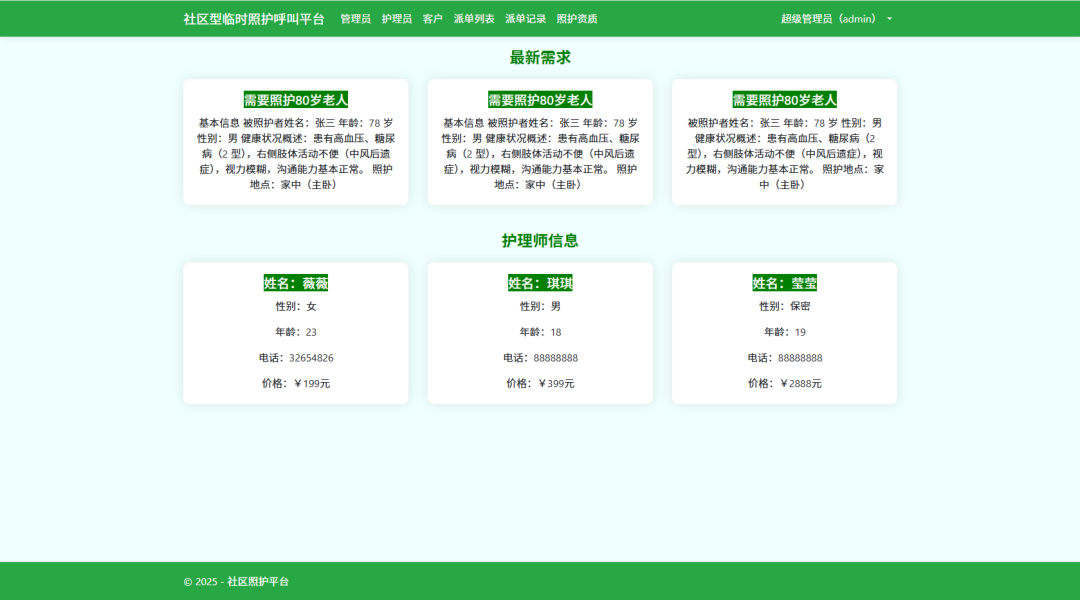
Task: Select the 客户 menu item
Action: point(430,17)
